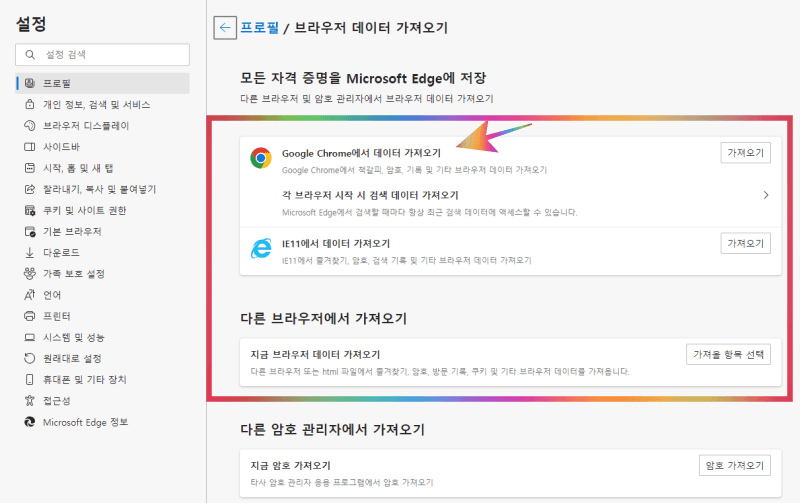Open 언어 settings text

(52, 295)
